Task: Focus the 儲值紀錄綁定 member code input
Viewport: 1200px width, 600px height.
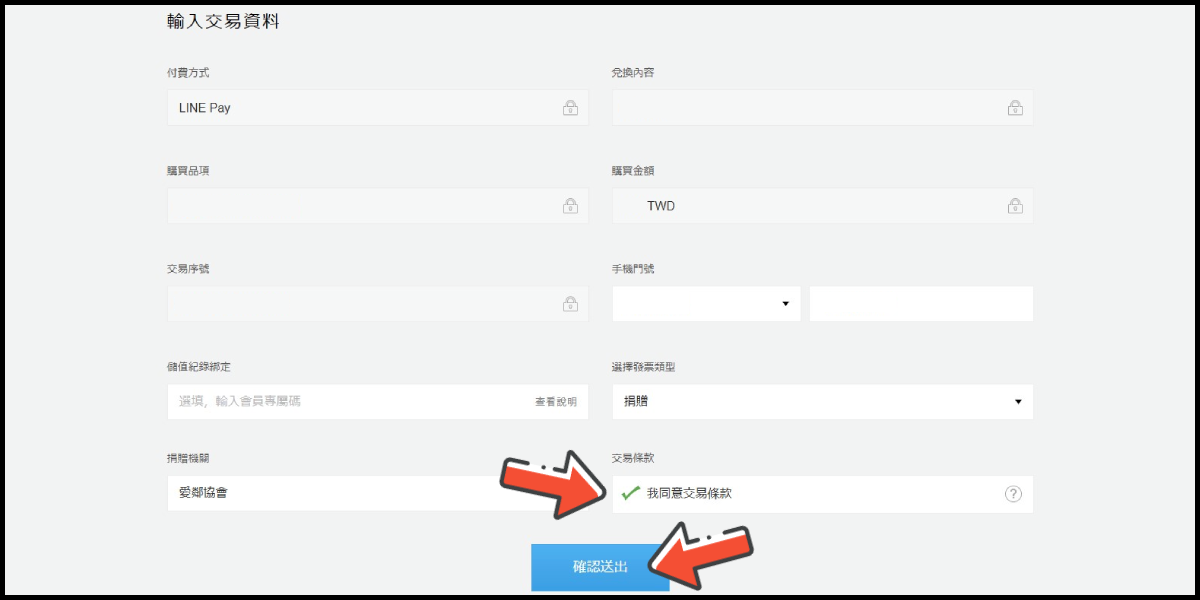Action: point(378,402)
